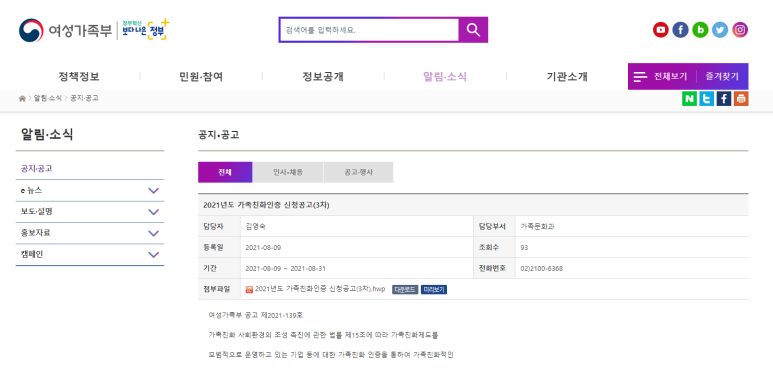Open the Instagram icon in header
773x371 pixels.
tap(739, 30)
